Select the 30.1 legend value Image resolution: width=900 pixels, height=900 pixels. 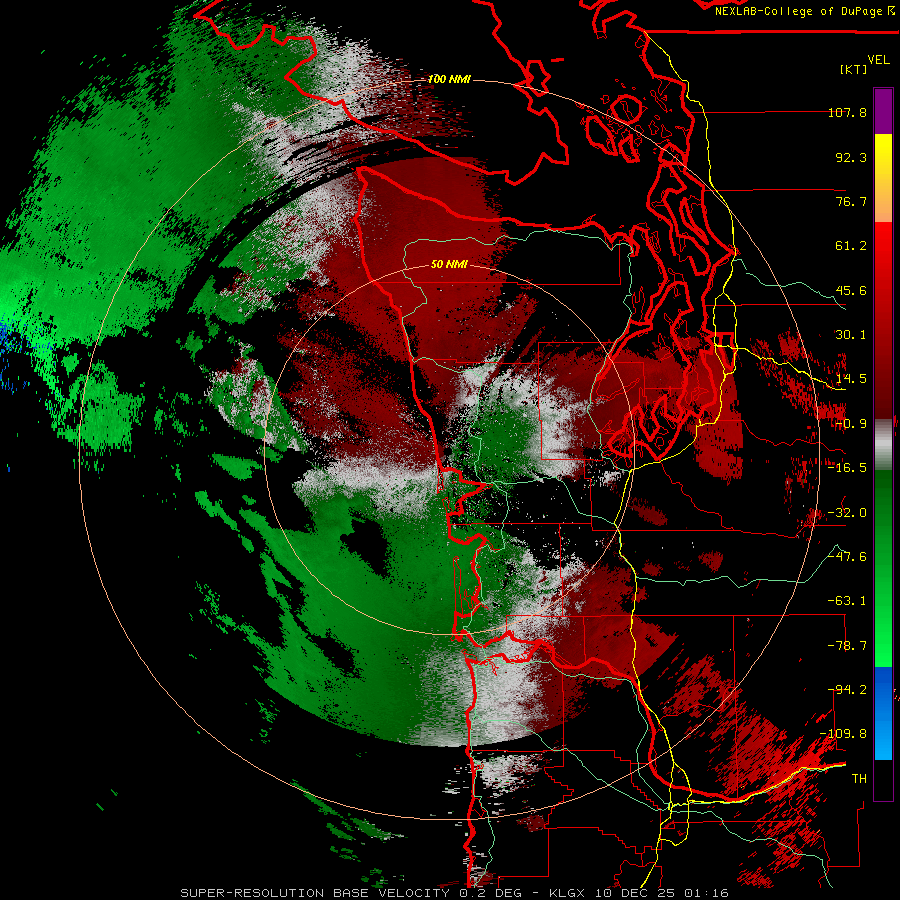[x=851, y=335]
